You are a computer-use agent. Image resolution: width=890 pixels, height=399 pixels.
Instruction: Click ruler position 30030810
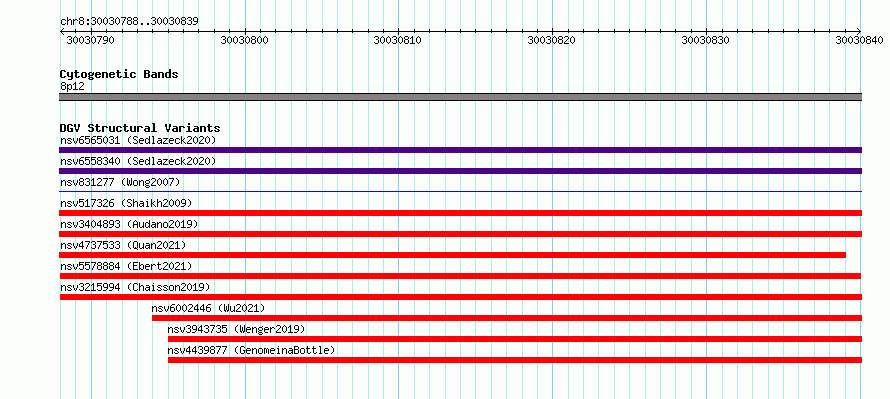398,40
